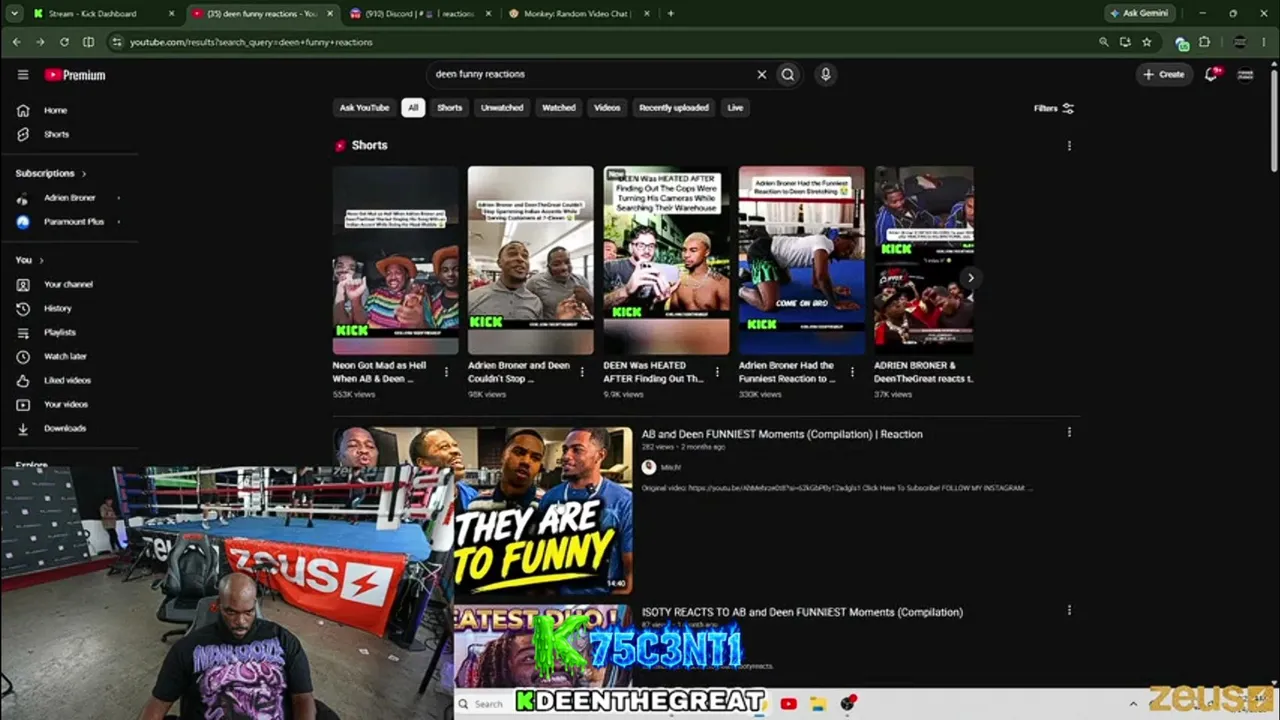Open the Chrome extensions puzzle icon
This screenshot has height=720, width=1280.
1204,42
